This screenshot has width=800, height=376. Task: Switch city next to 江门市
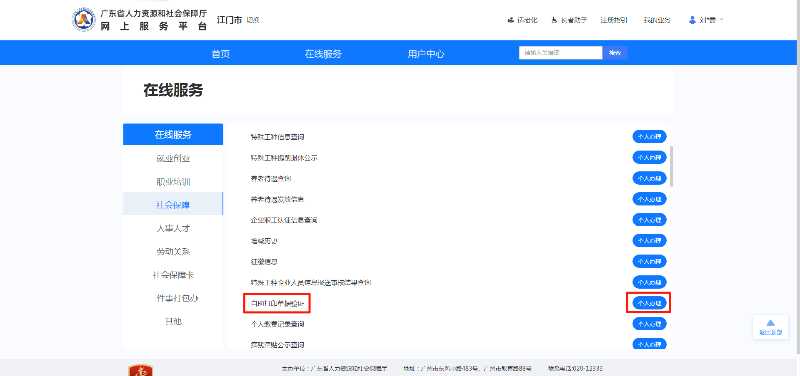click(253, 20)
